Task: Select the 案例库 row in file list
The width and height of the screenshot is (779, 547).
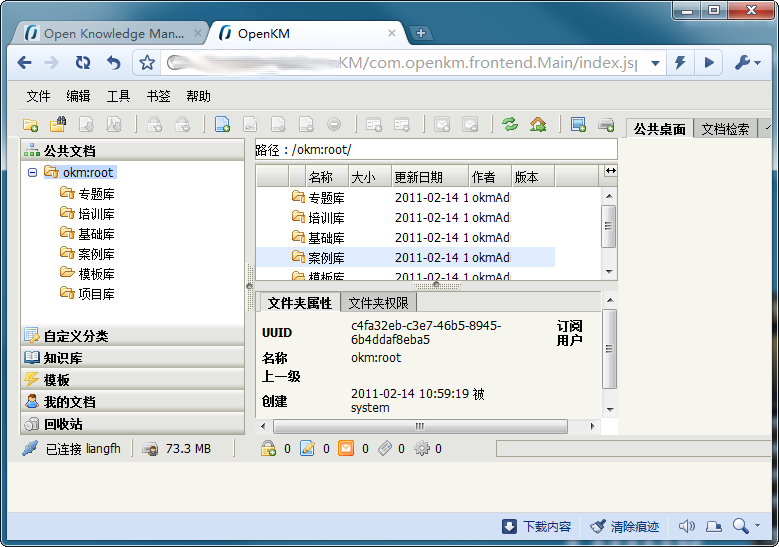Action: (x=405, y=257)
